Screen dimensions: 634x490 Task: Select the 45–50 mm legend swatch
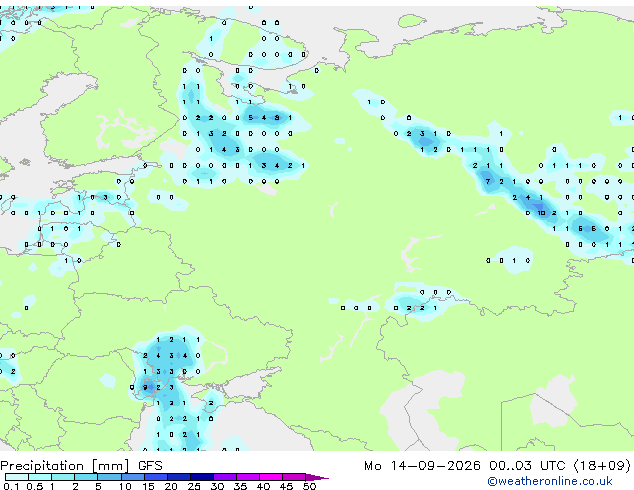pos(294,477)
